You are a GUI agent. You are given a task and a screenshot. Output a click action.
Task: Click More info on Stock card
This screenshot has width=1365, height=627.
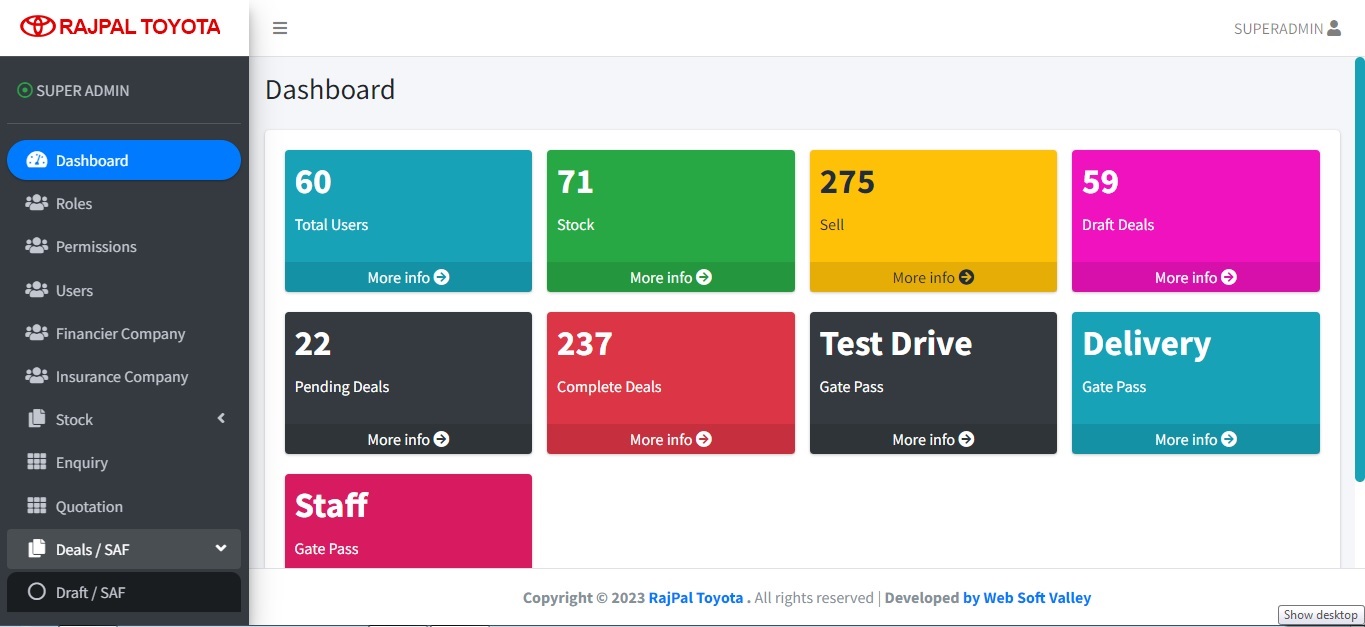pos(671,277)
